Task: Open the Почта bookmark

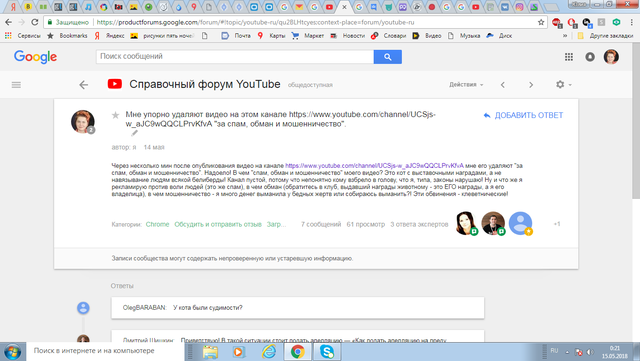Action: point(236,36)
